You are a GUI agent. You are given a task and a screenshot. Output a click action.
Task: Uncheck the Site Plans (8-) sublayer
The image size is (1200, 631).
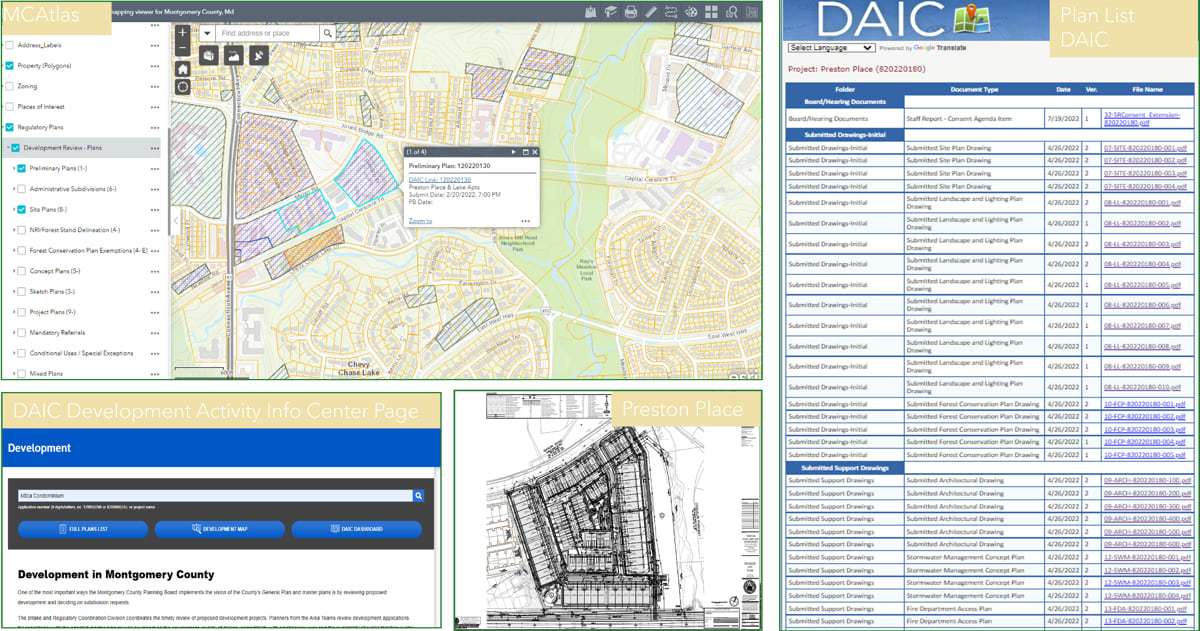(x=22, y=209)
